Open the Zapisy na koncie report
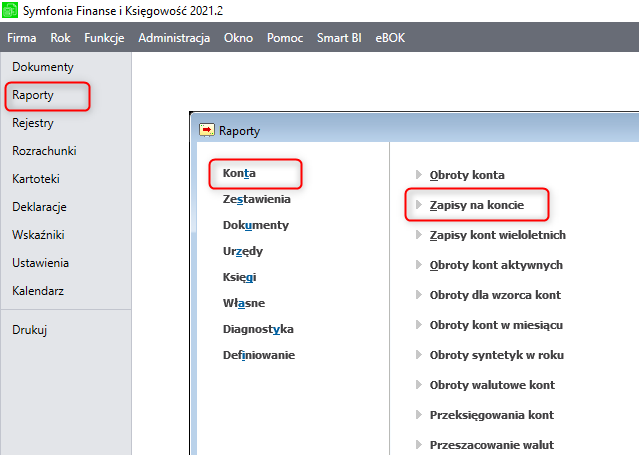Image resolution: width=639 pixels, height=455 pixels. tap(477, 205)
